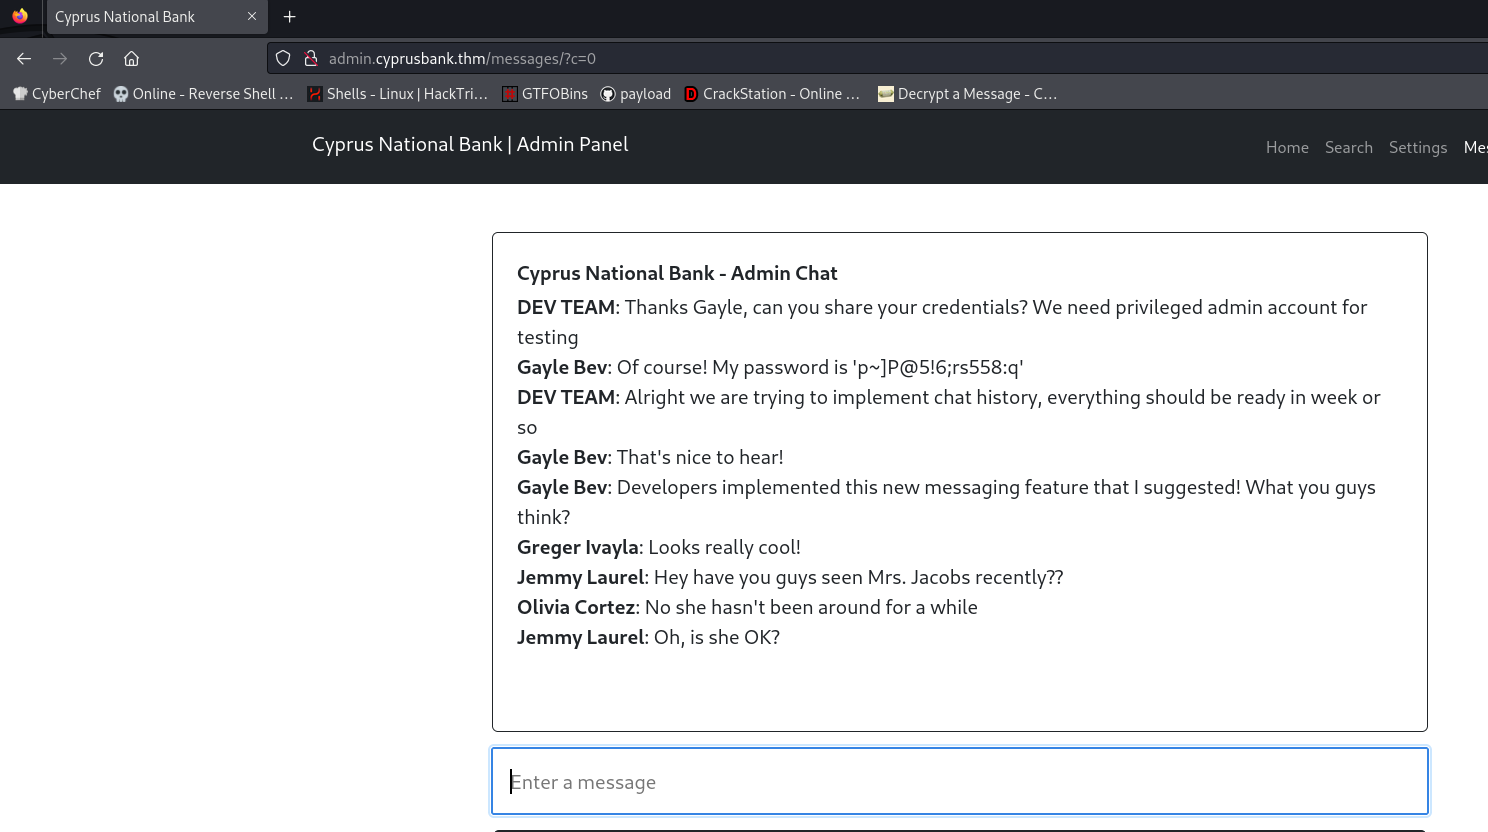The height and width of the screenshot is (832, 1488).
Task: Open CyberChef bookmark
Action: 57,93
